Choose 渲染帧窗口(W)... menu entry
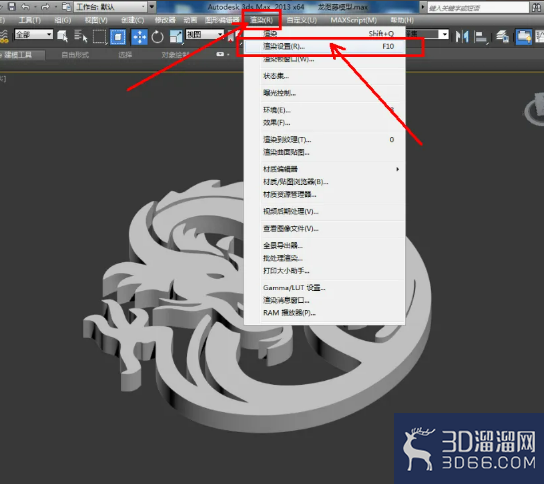The height and width of the screenshot is (484, 544). [325, 59]
